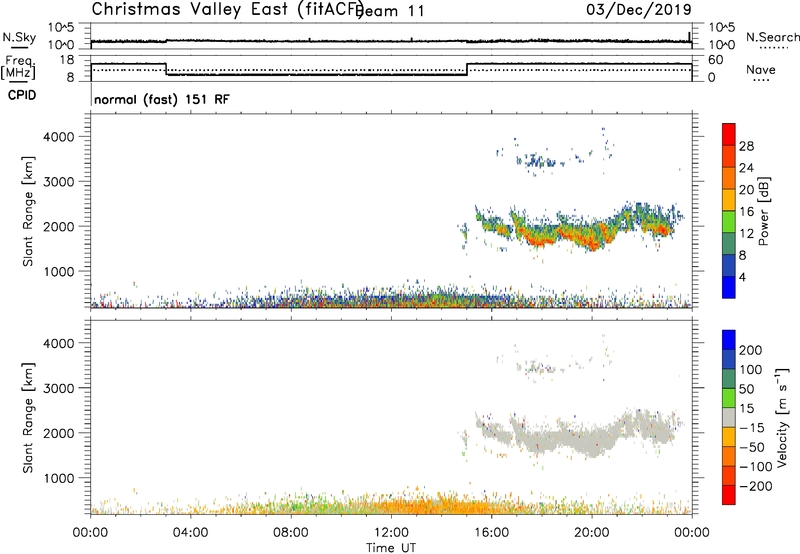Image resolution: width=800 pixels, height=554 pixels.
Task: Click the 'normal (fast) 151 RF' text
Action: [162, 99]
